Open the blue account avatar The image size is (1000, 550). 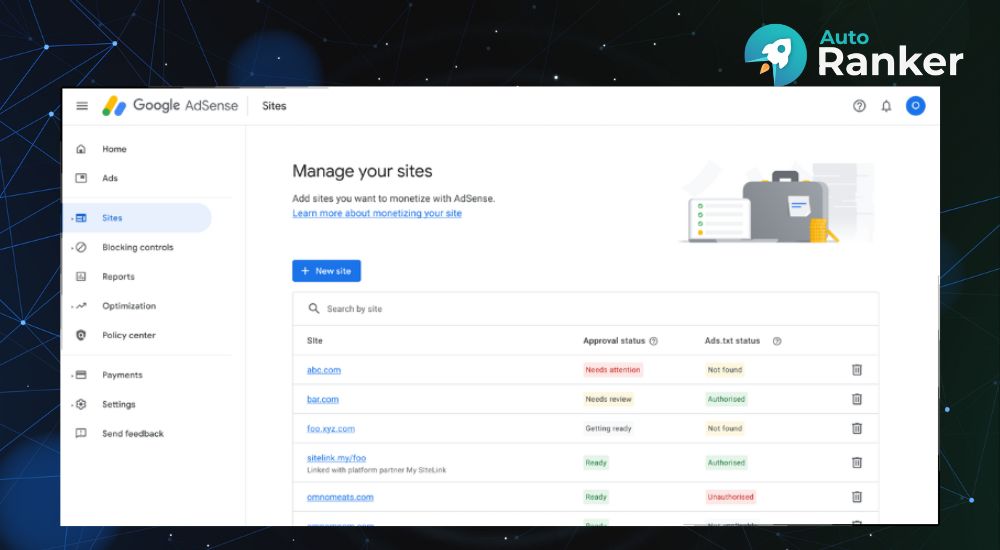(915, 106)
